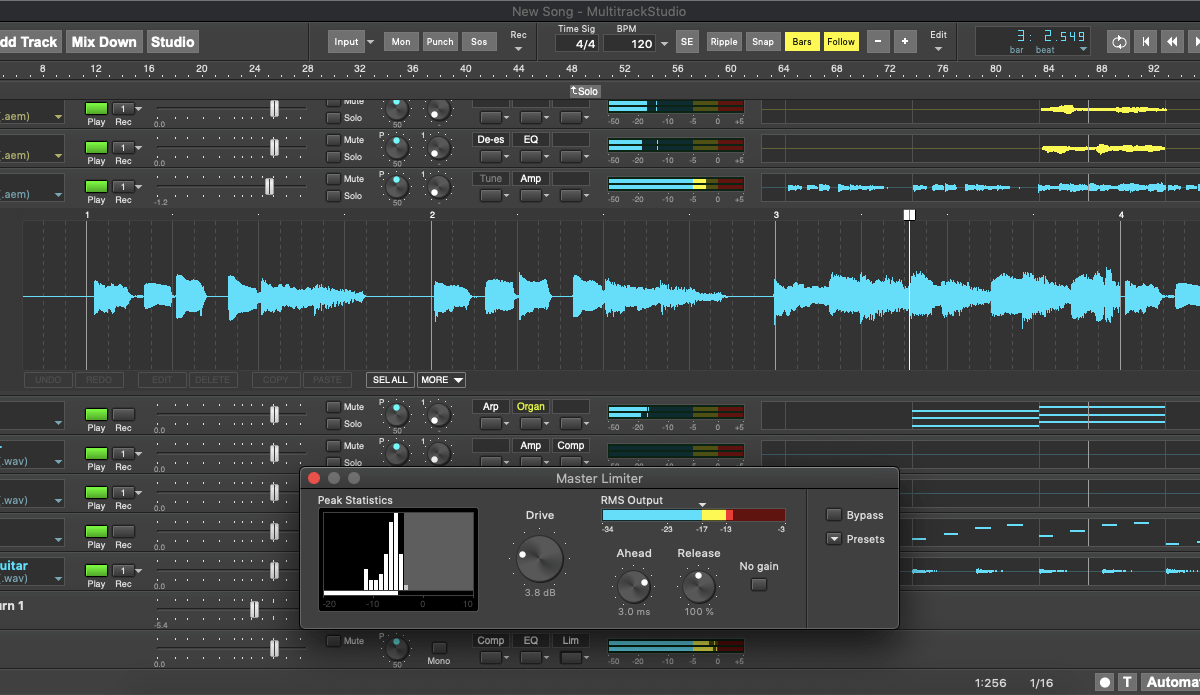This screenshot has height=695, width=1200.
Task: Click the go-to-start transport button
Action: (x=1145, y=42)
